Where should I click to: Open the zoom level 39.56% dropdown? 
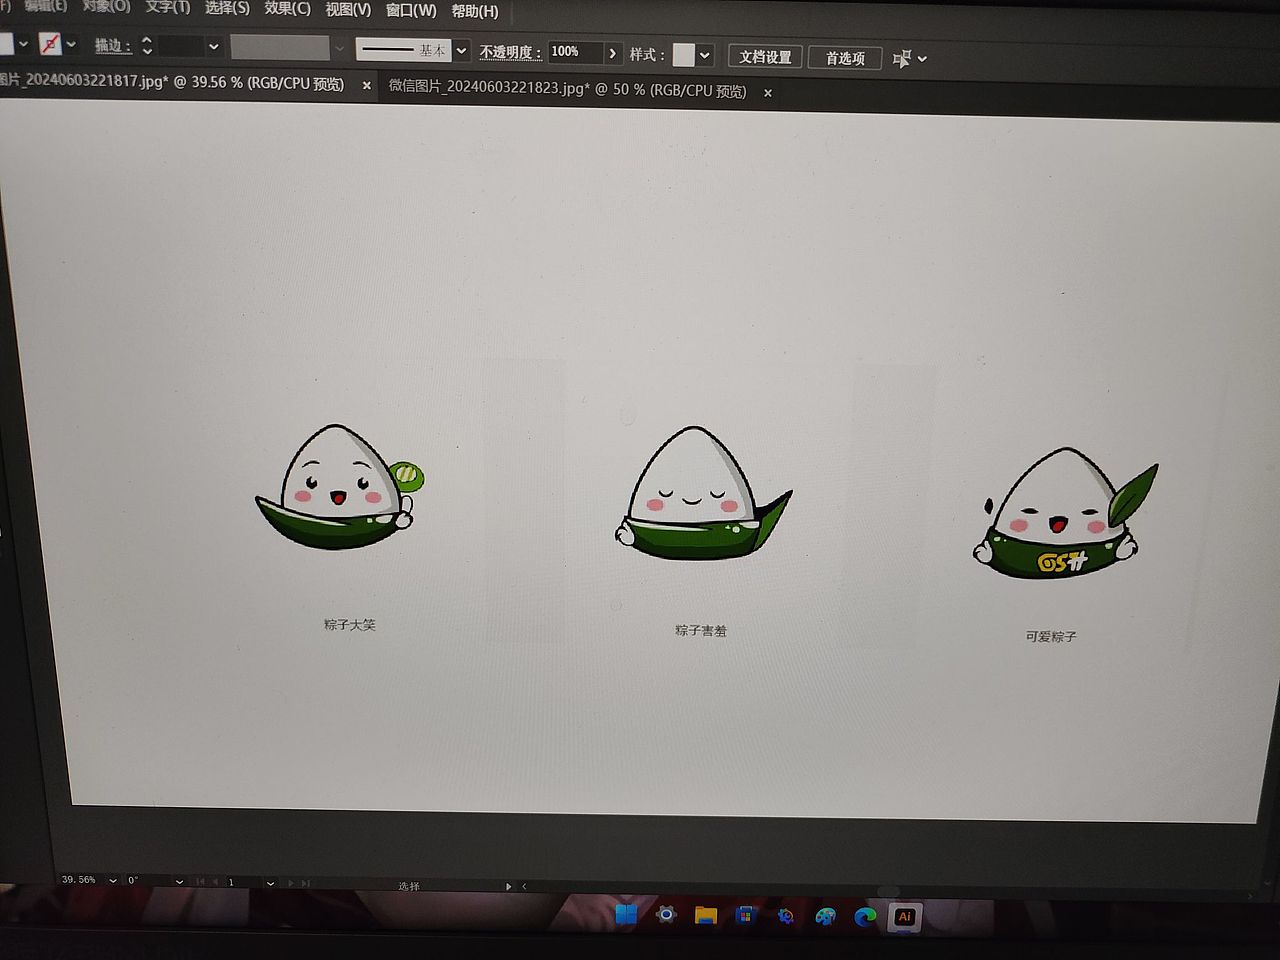pos(113,882)
